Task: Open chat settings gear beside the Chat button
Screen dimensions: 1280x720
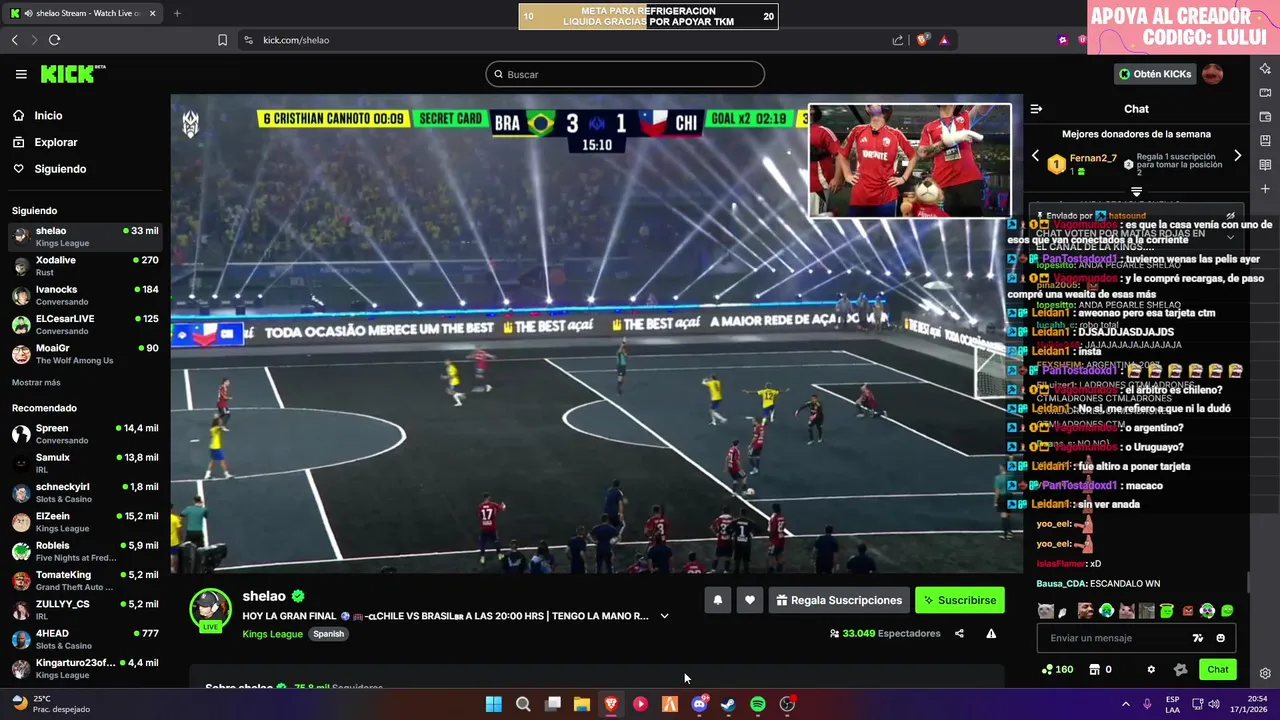Action: coord(1151,670)
